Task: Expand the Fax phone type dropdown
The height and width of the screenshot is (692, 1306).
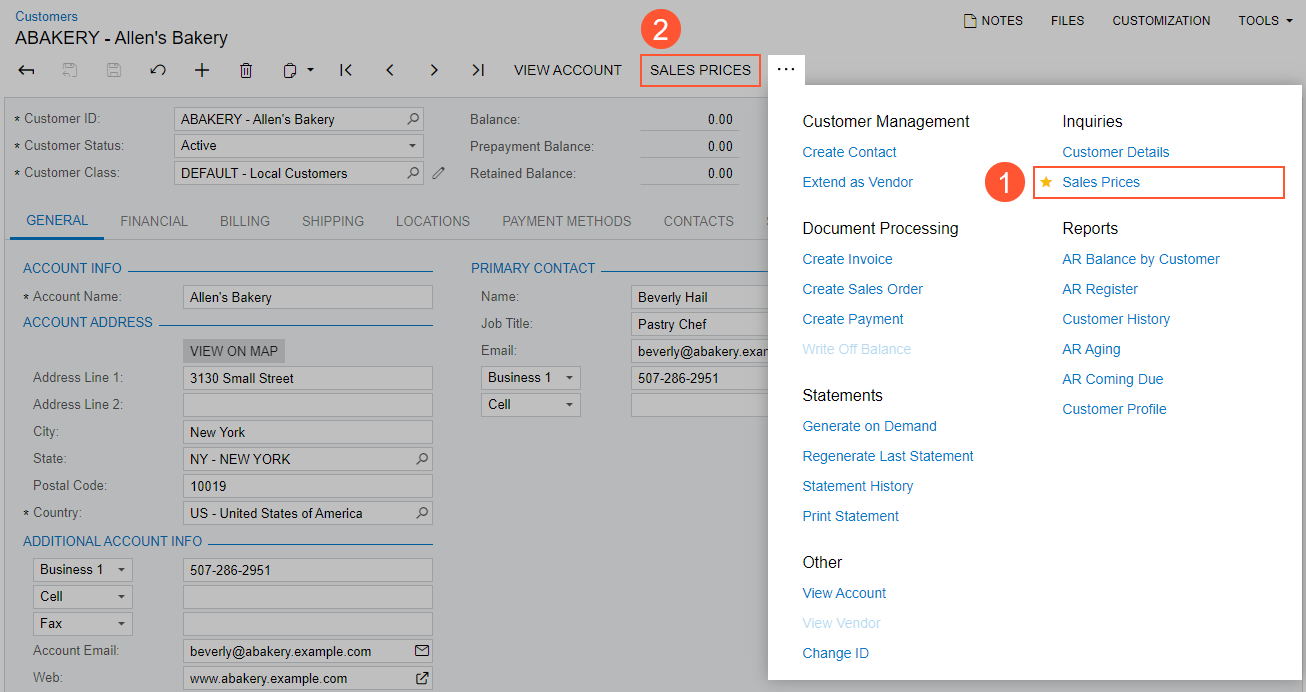Action: (x=121, y=623)
